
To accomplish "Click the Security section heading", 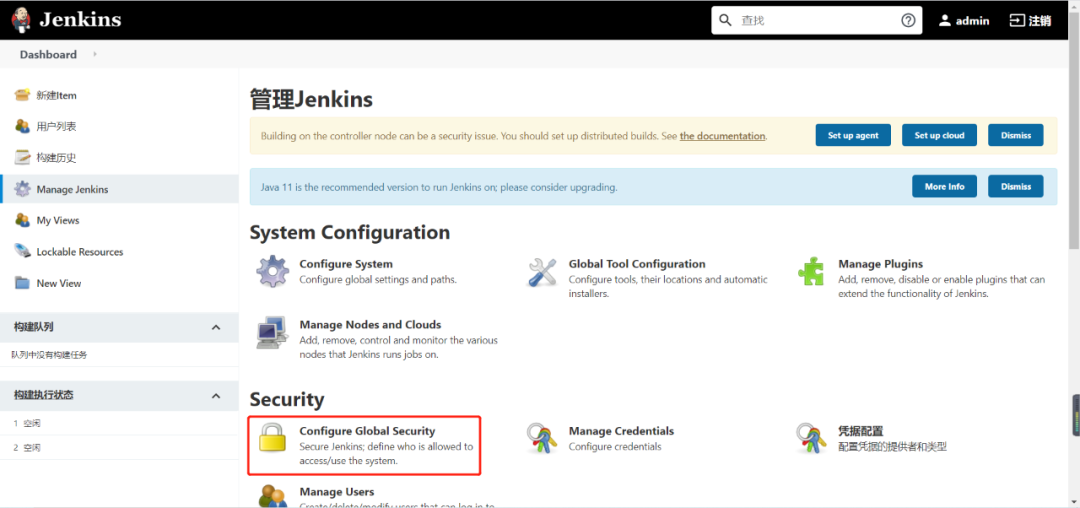I will pos(287,399).
